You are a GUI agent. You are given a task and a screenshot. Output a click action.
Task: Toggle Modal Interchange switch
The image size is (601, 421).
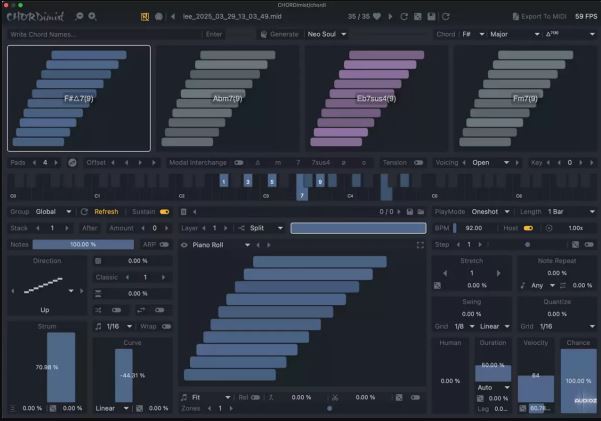[239, 163]
